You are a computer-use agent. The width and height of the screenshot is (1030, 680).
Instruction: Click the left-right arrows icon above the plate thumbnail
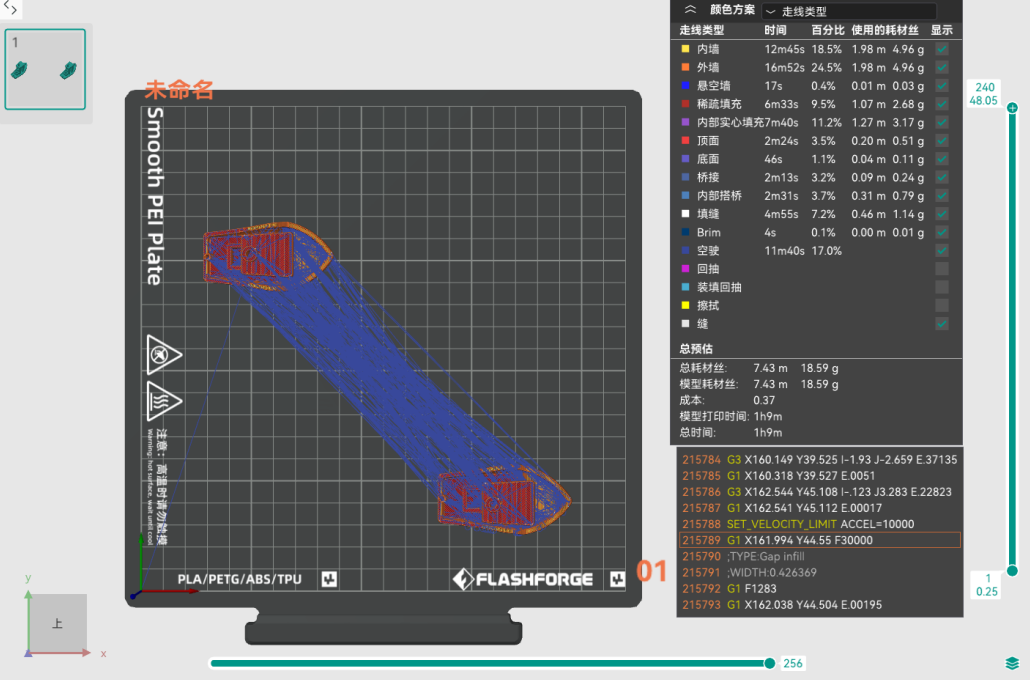tap(11, 8)
